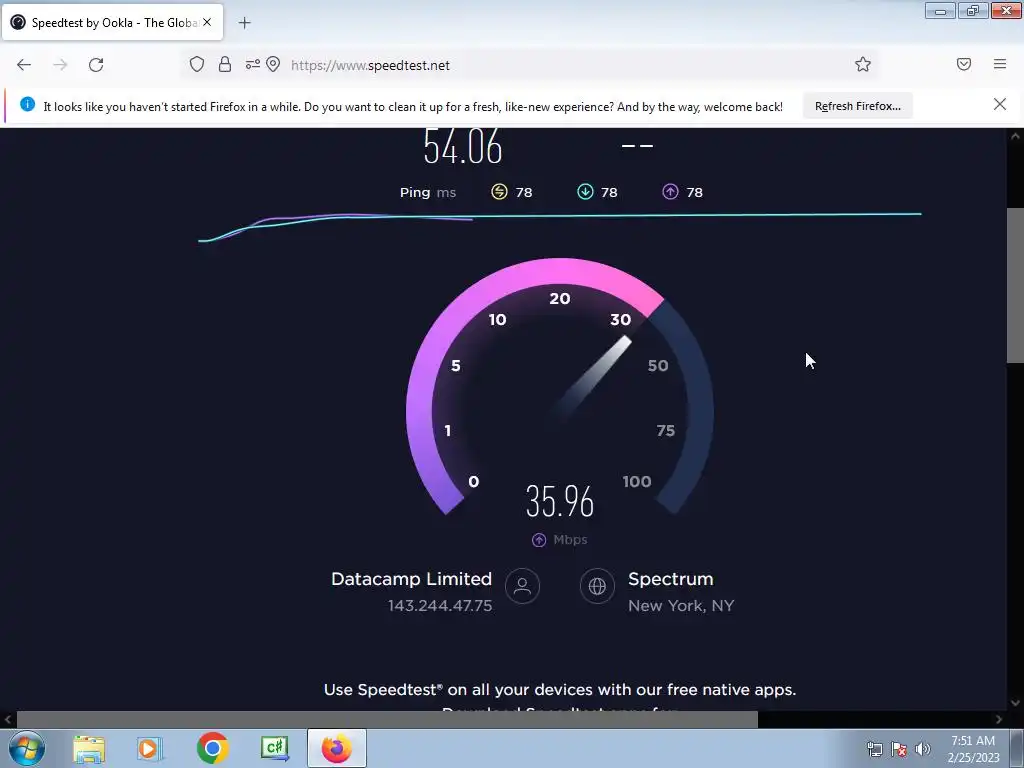The image size is (1024, 768).
Task: Click the Refresh Firefox button
Action: (x=857, y=106)
